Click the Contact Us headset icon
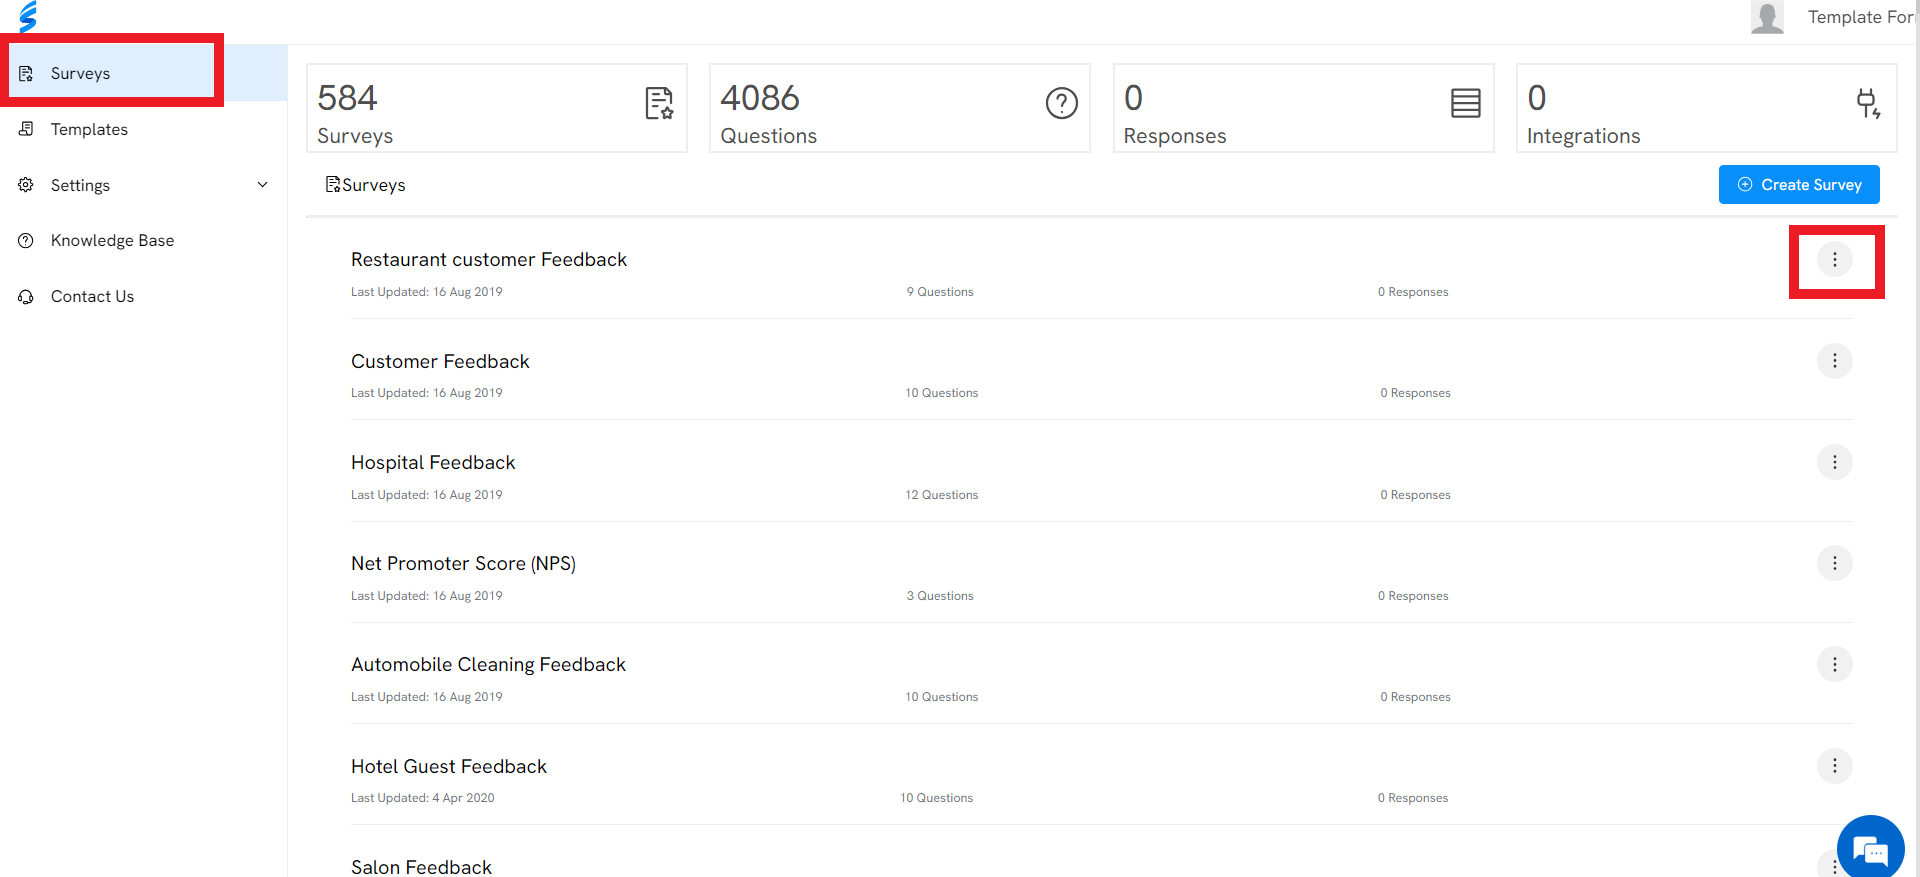Image resolution: width=1920 pixels, height=877 pixels. pos(26,296)
